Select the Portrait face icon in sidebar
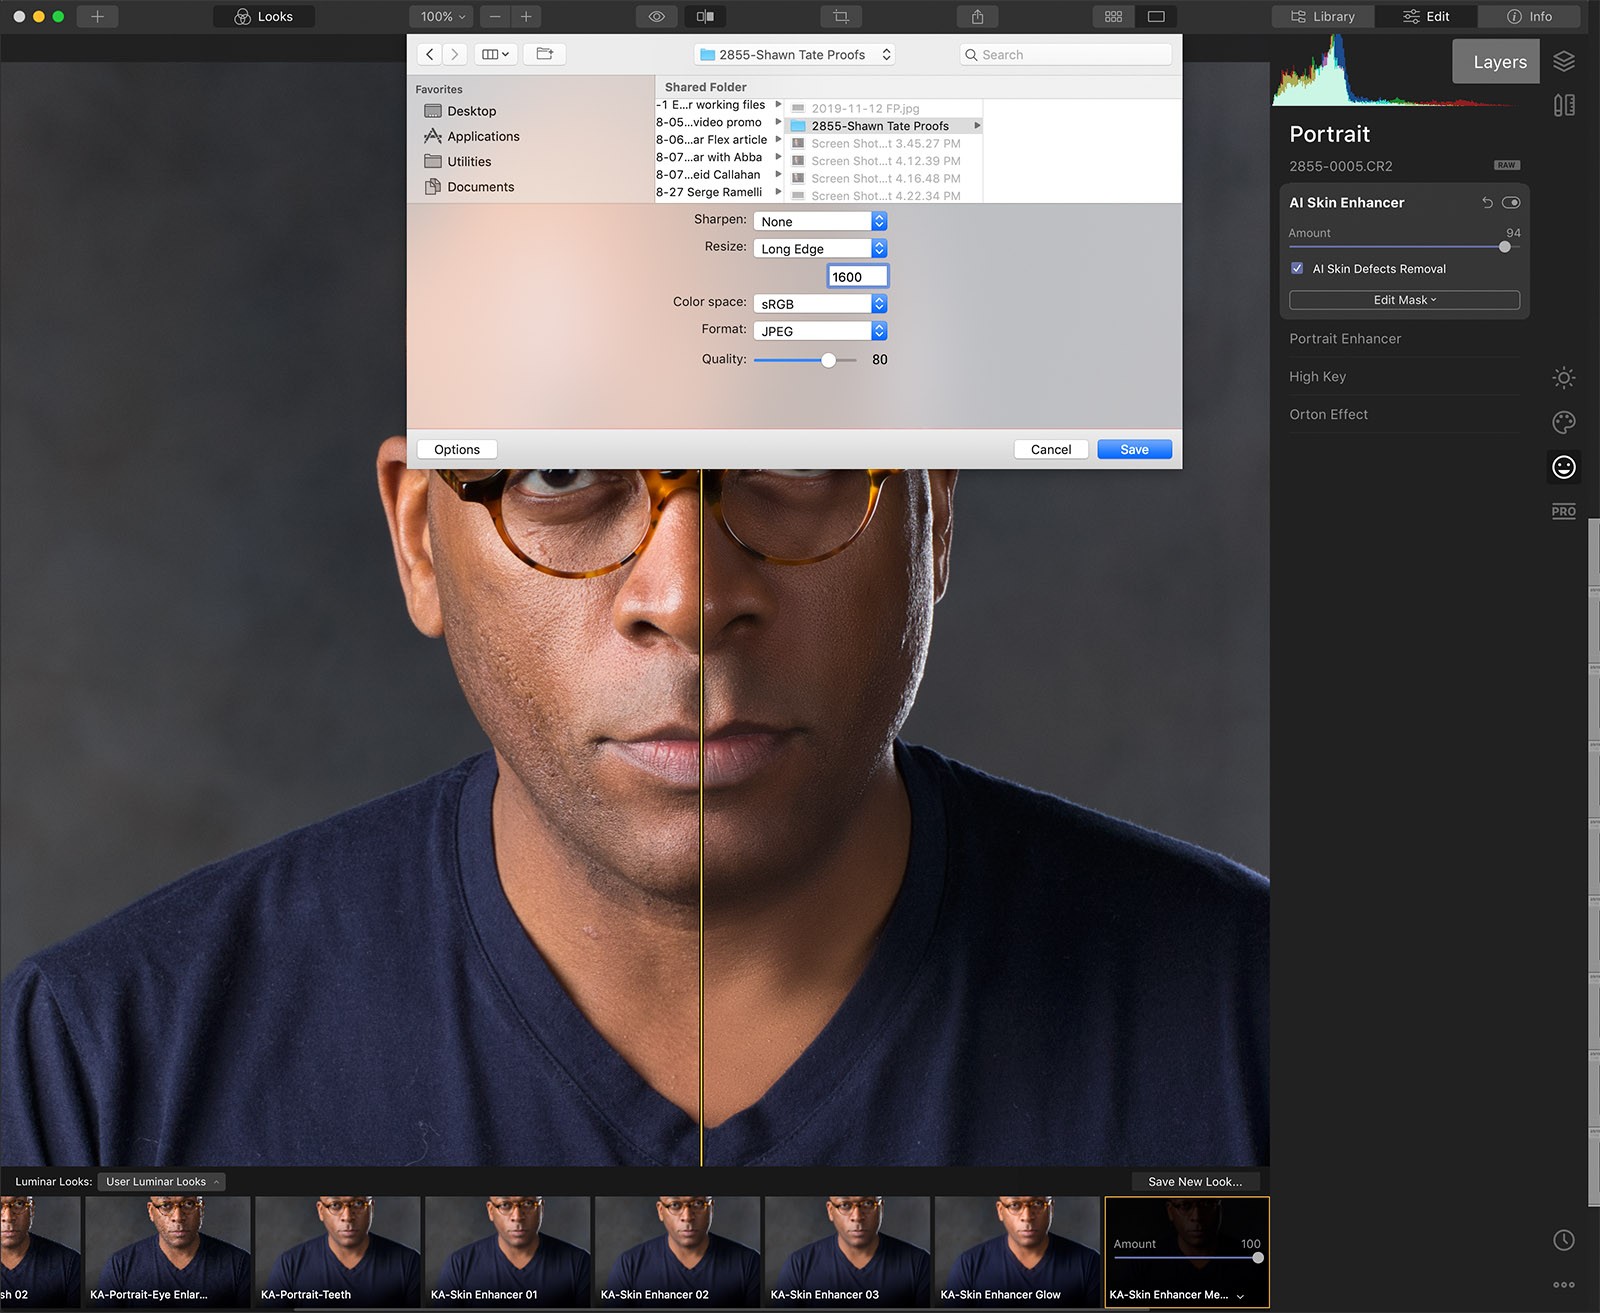This screenshot has height=1313, width=1600. pyautogui.click(x=1564, y=467)
